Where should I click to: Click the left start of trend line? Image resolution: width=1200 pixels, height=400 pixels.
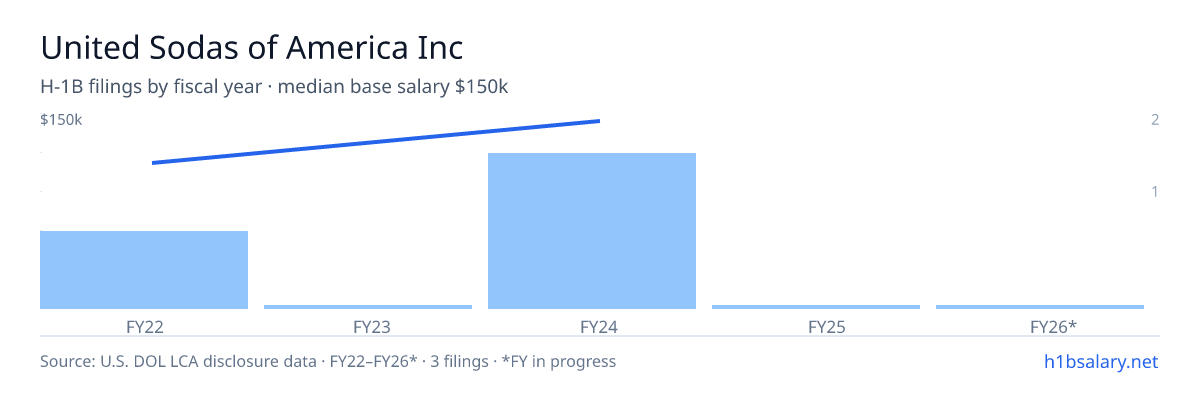[x=153, y=163]
